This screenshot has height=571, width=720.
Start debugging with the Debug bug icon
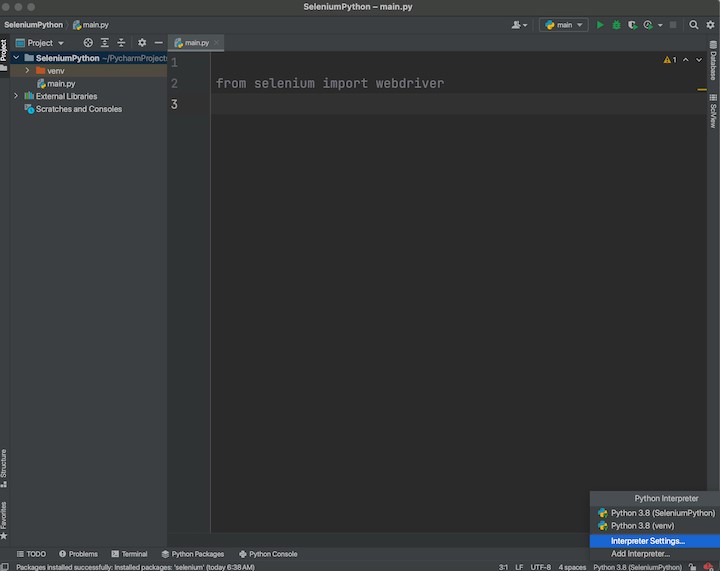(x=616, y=25)
